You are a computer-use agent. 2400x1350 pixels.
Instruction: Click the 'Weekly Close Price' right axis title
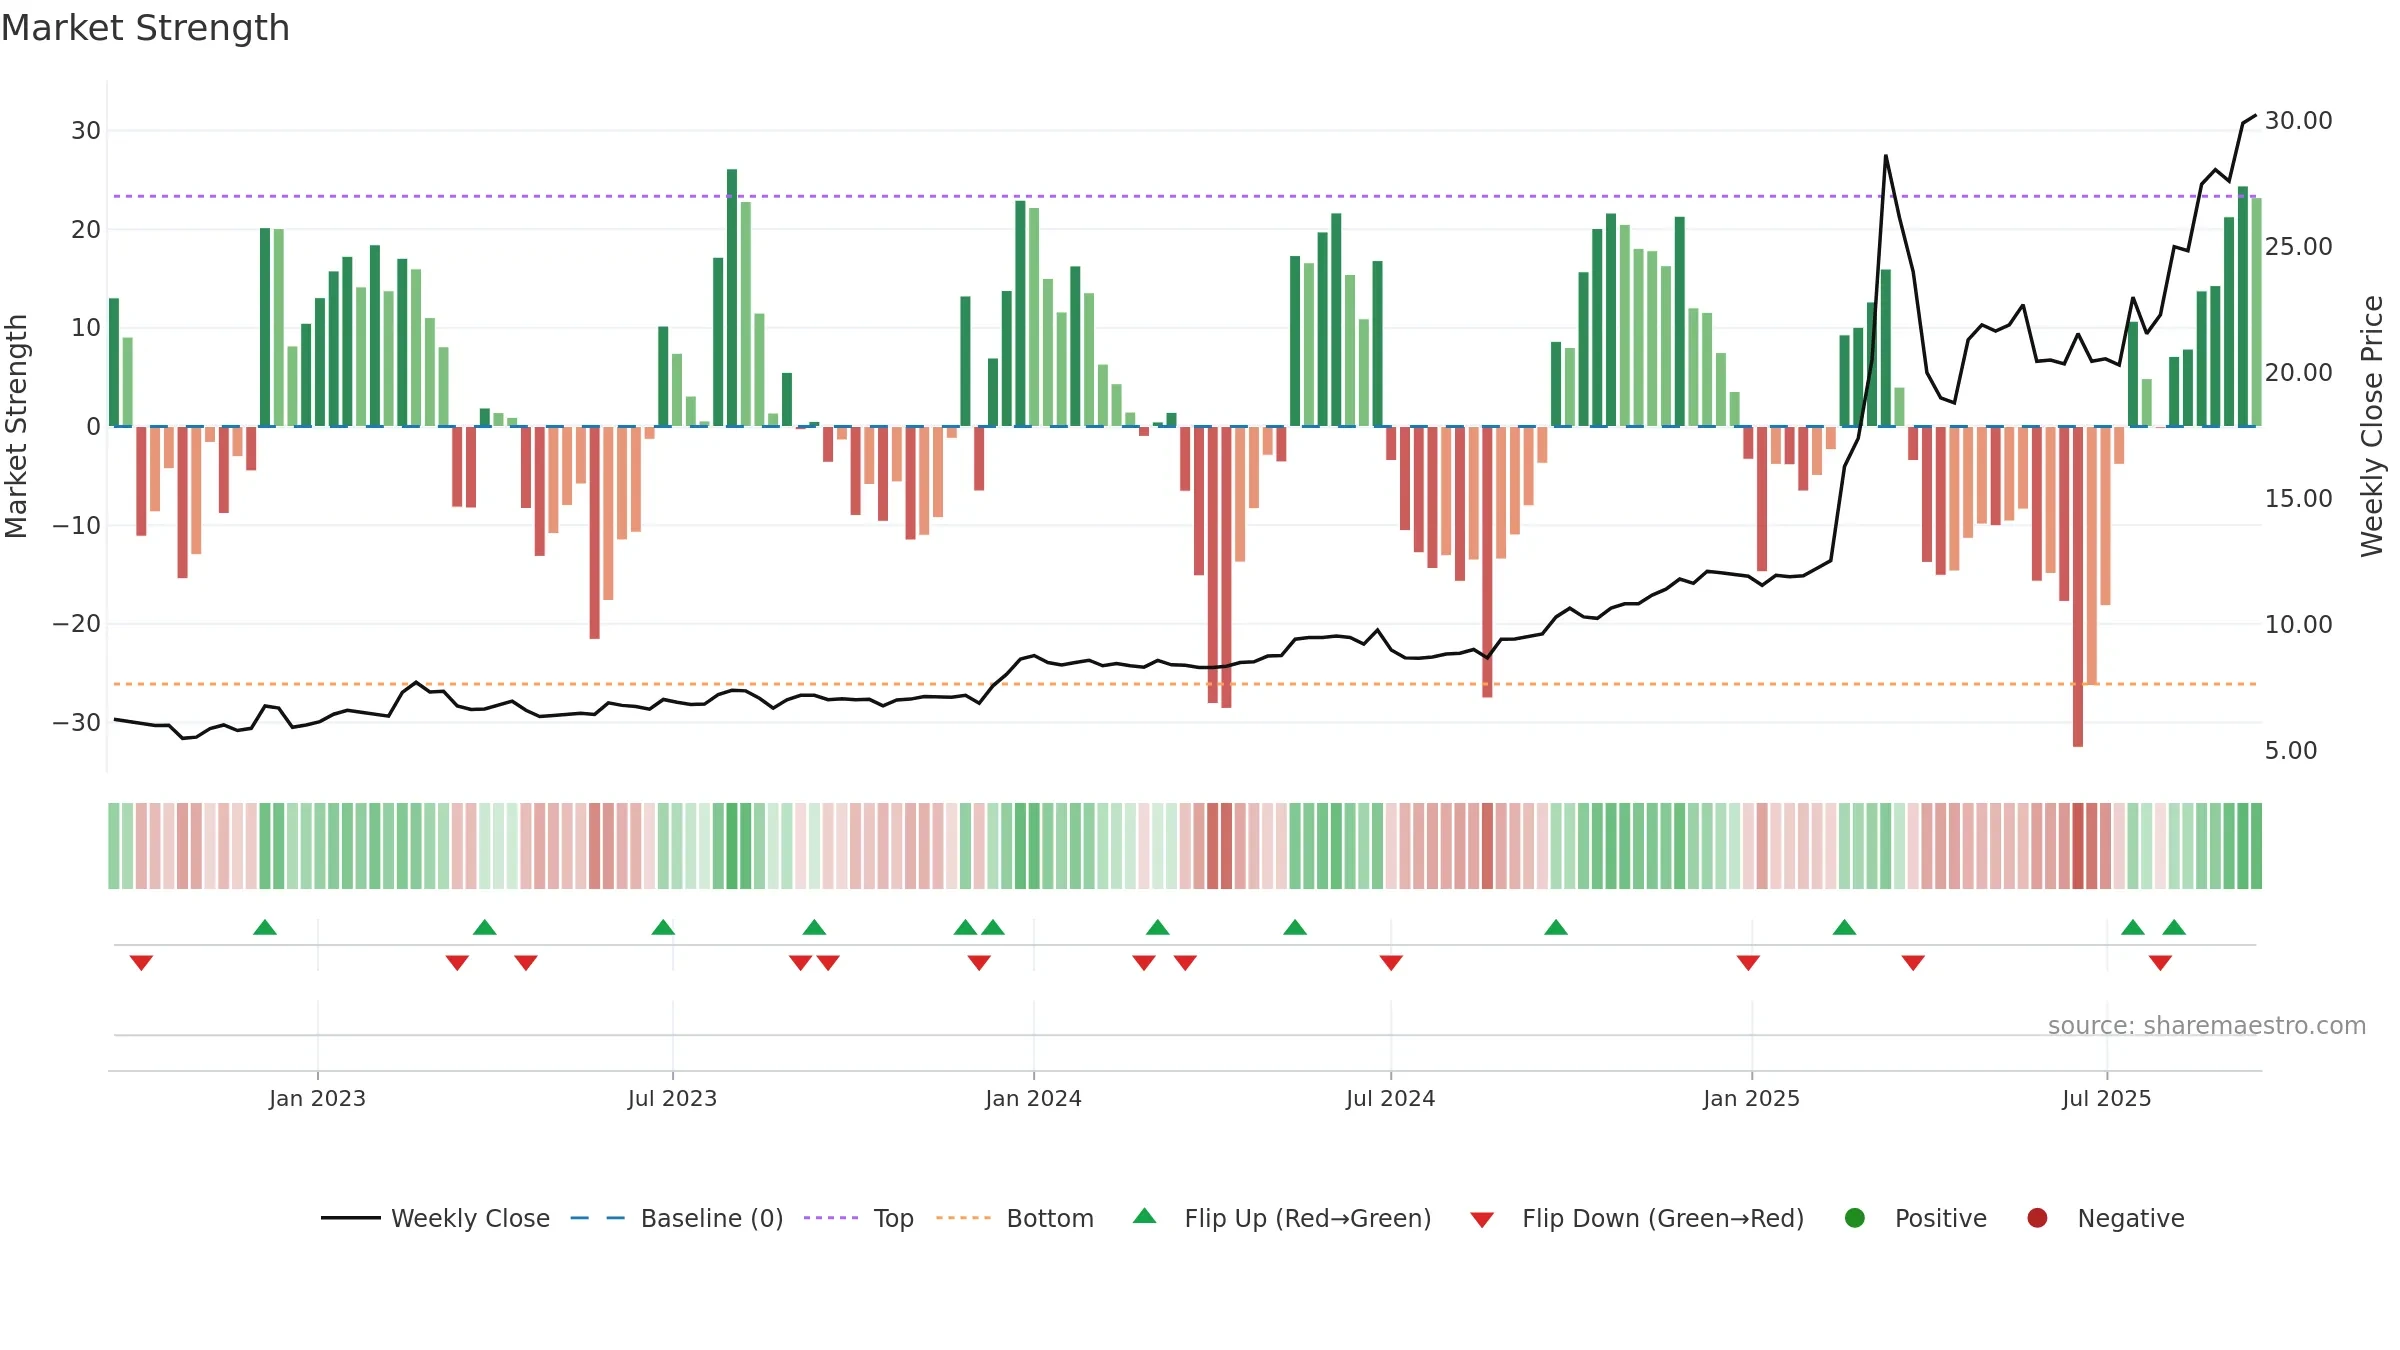pyautogui.click(x=2372, y=426)
